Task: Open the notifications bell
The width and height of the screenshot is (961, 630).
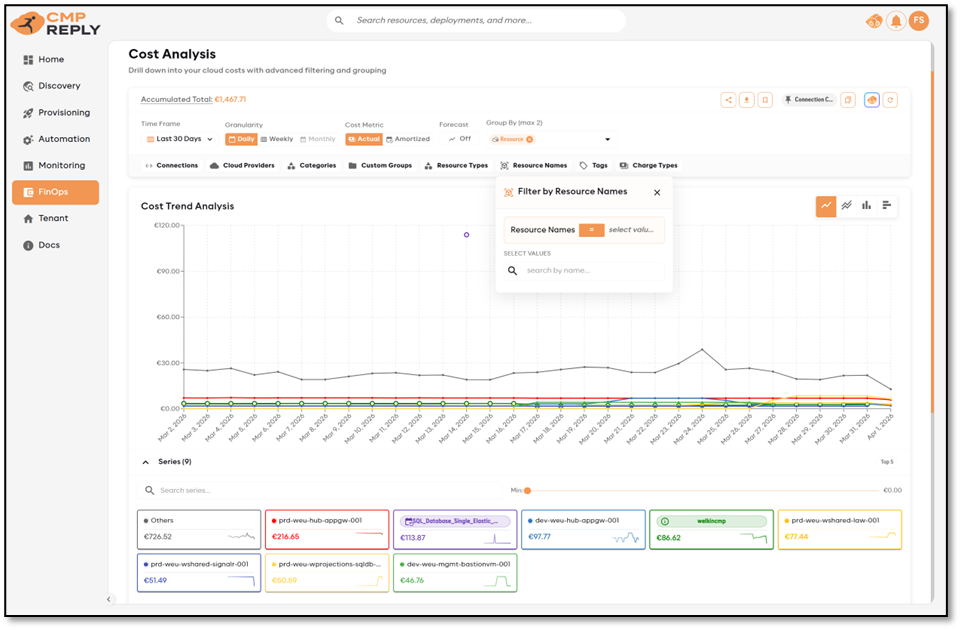Action: [x=896, y=21]
